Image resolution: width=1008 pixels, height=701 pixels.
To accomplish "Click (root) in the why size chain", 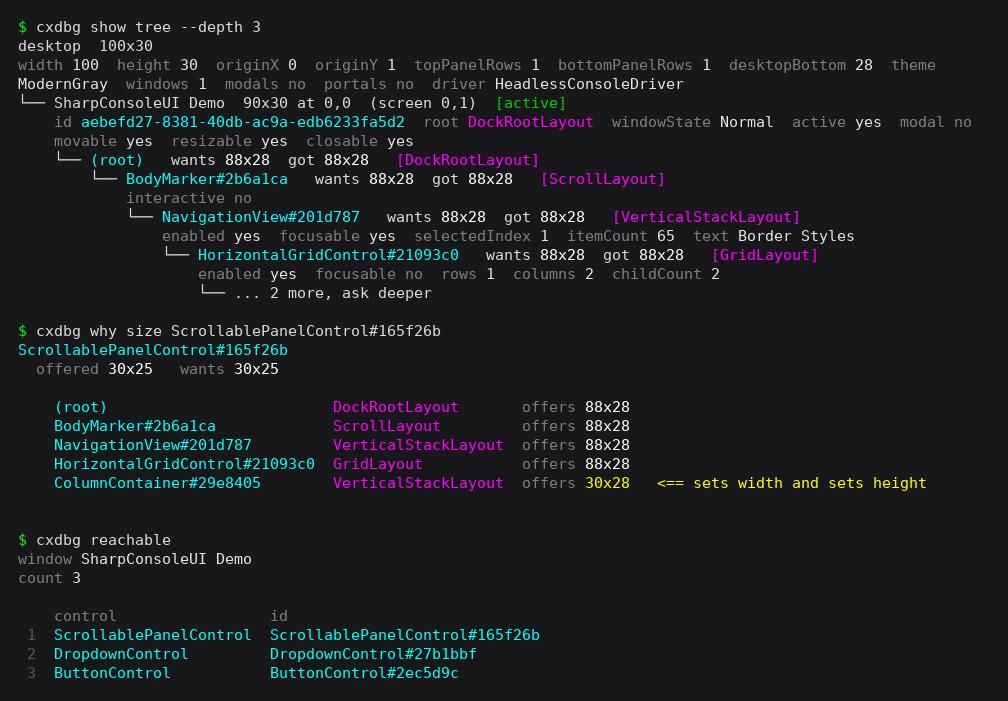I will (x=81, y=407).
